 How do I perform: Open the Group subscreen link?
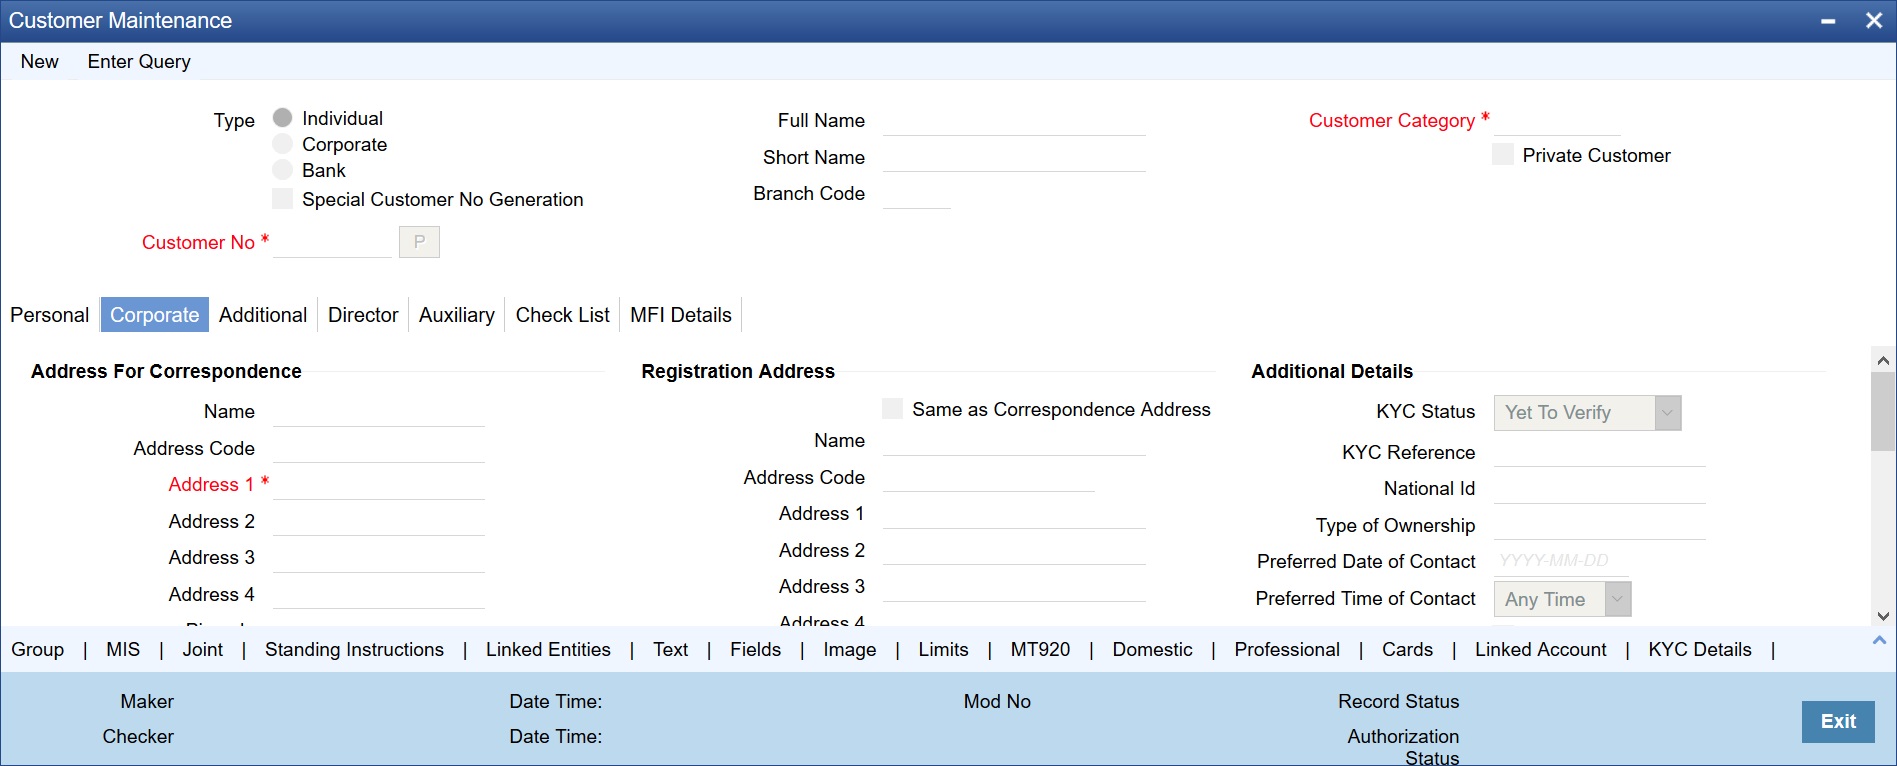point(38,649)
